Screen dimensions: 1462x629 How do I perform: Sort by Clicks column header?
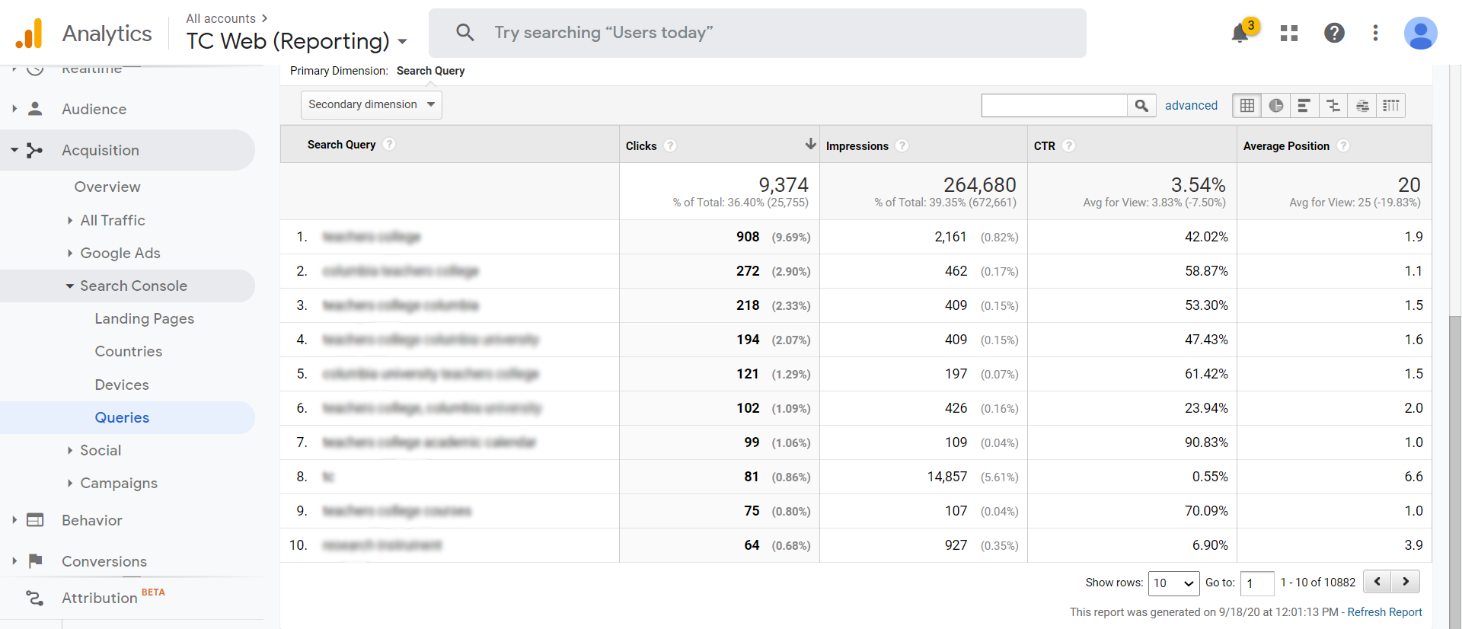pyautogui.click(x=641, y=145)
